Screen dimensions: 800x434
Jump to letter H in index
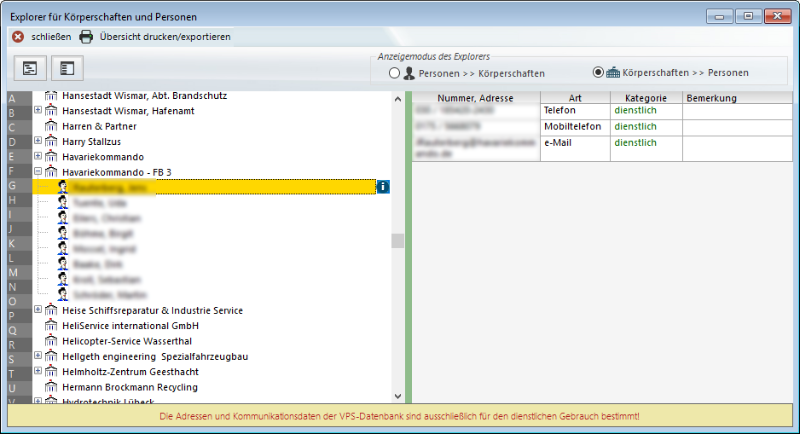tap(19, 200)
